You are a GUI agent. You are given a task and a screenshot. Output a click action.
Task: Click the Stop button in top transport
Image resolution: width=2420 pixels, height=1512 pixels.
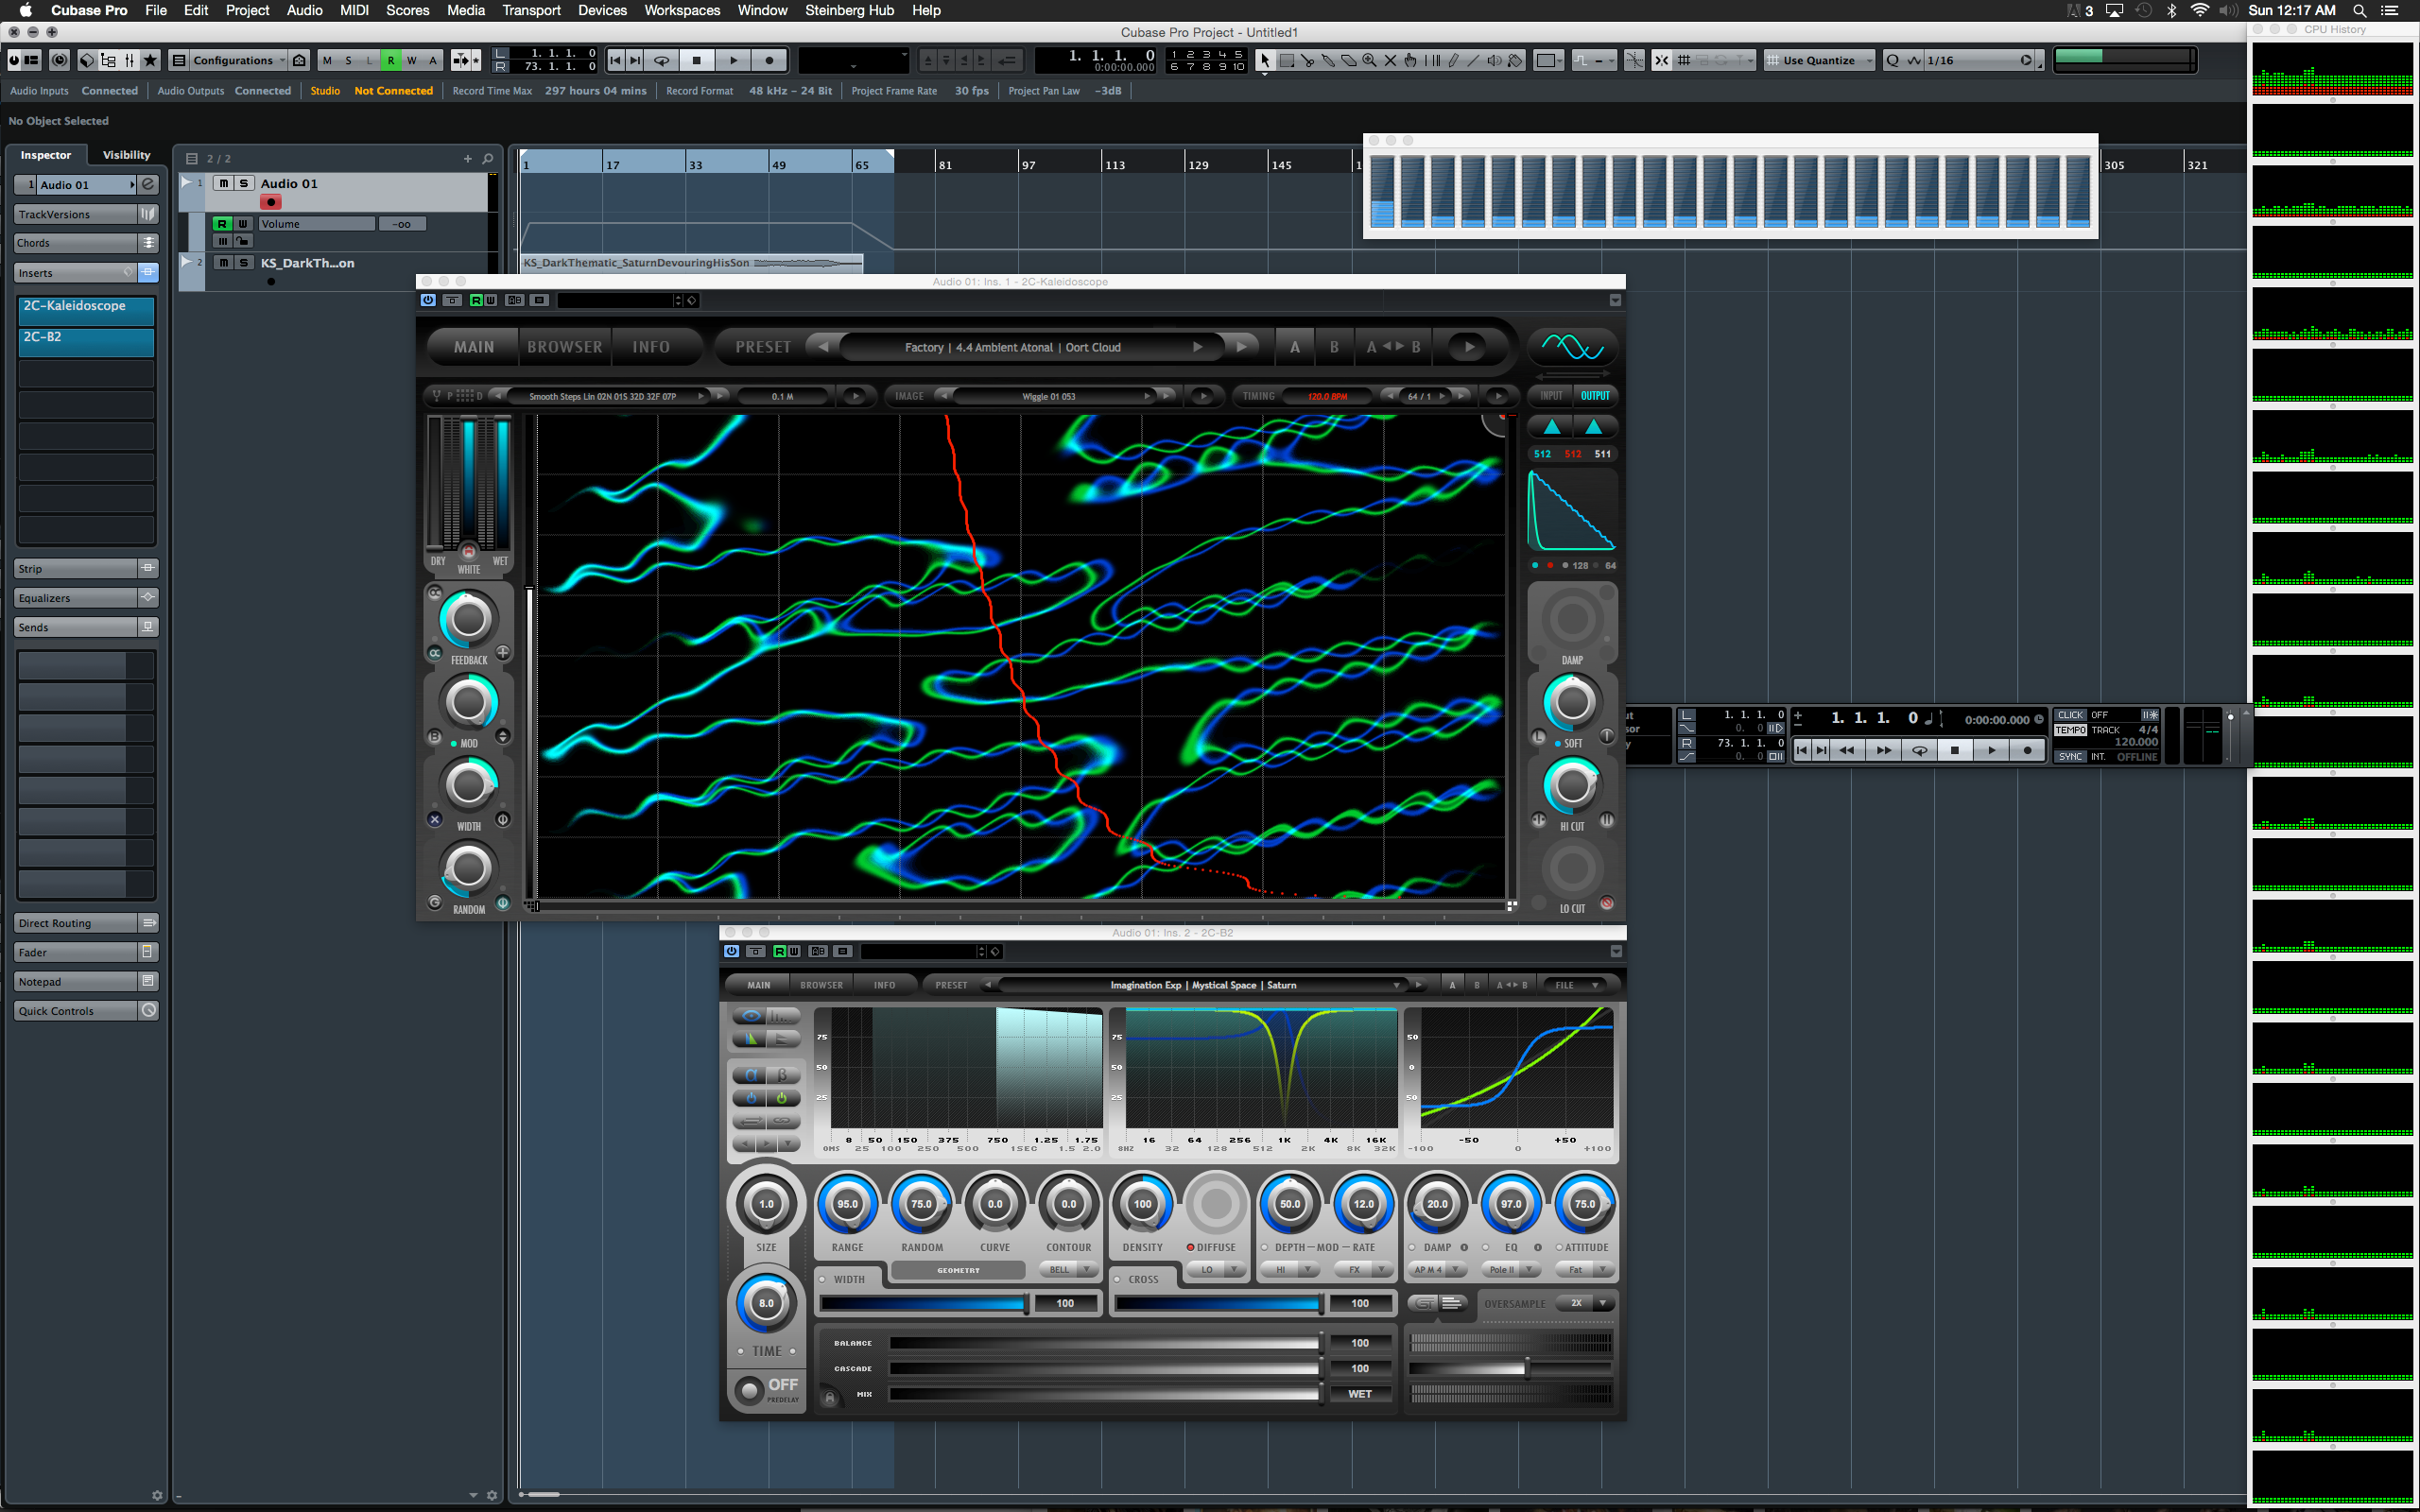coord(697,61)
